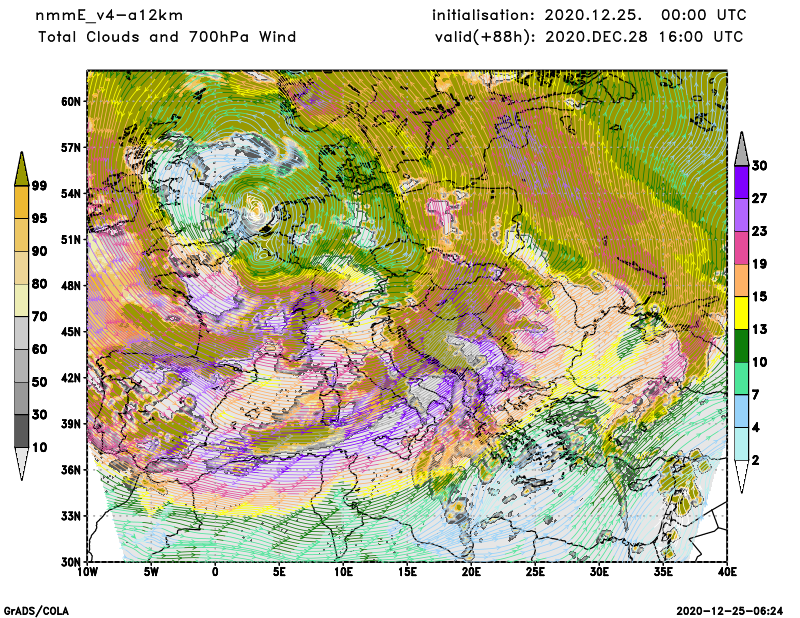Screen dimensions: 800x618
Task: Click the white bottom arrow of cloud legend
Action: click(23, 464)
